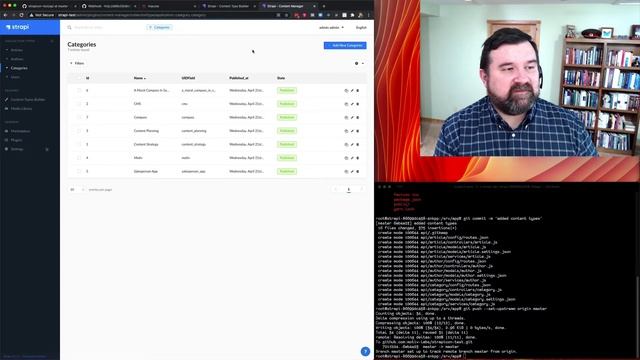Delete the A Moral Compass row
Viewport: 640px width, 360px height.
point(358,91)
